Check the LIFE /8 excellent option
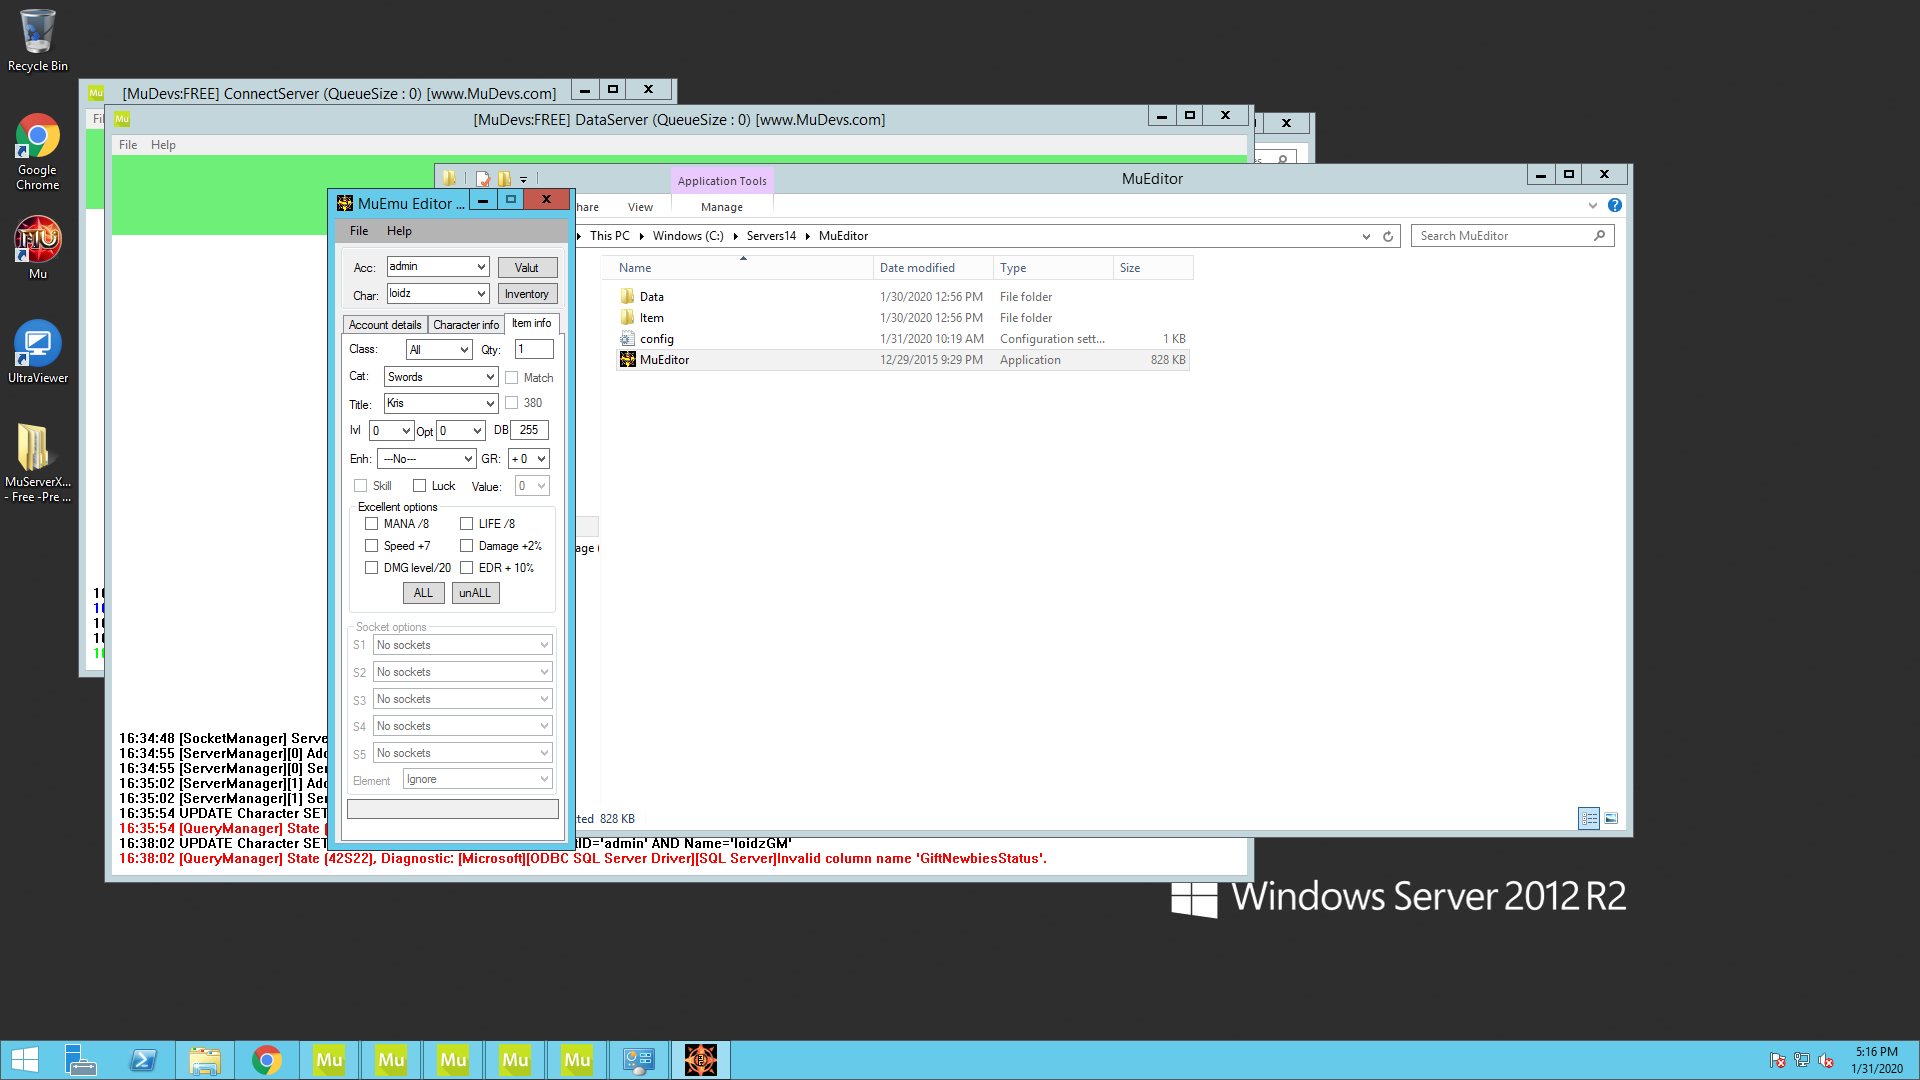This screenshot has height=1080, width=1920. pyautogui.click(x=466, y=524)
